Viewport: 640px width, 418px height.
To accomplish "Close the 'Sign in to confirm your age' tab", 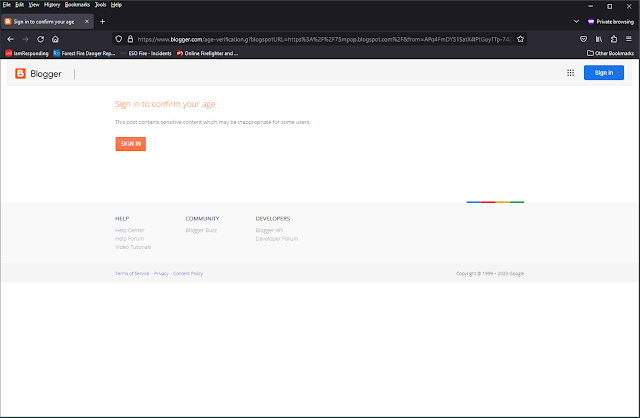I will [x=87, y=22].
